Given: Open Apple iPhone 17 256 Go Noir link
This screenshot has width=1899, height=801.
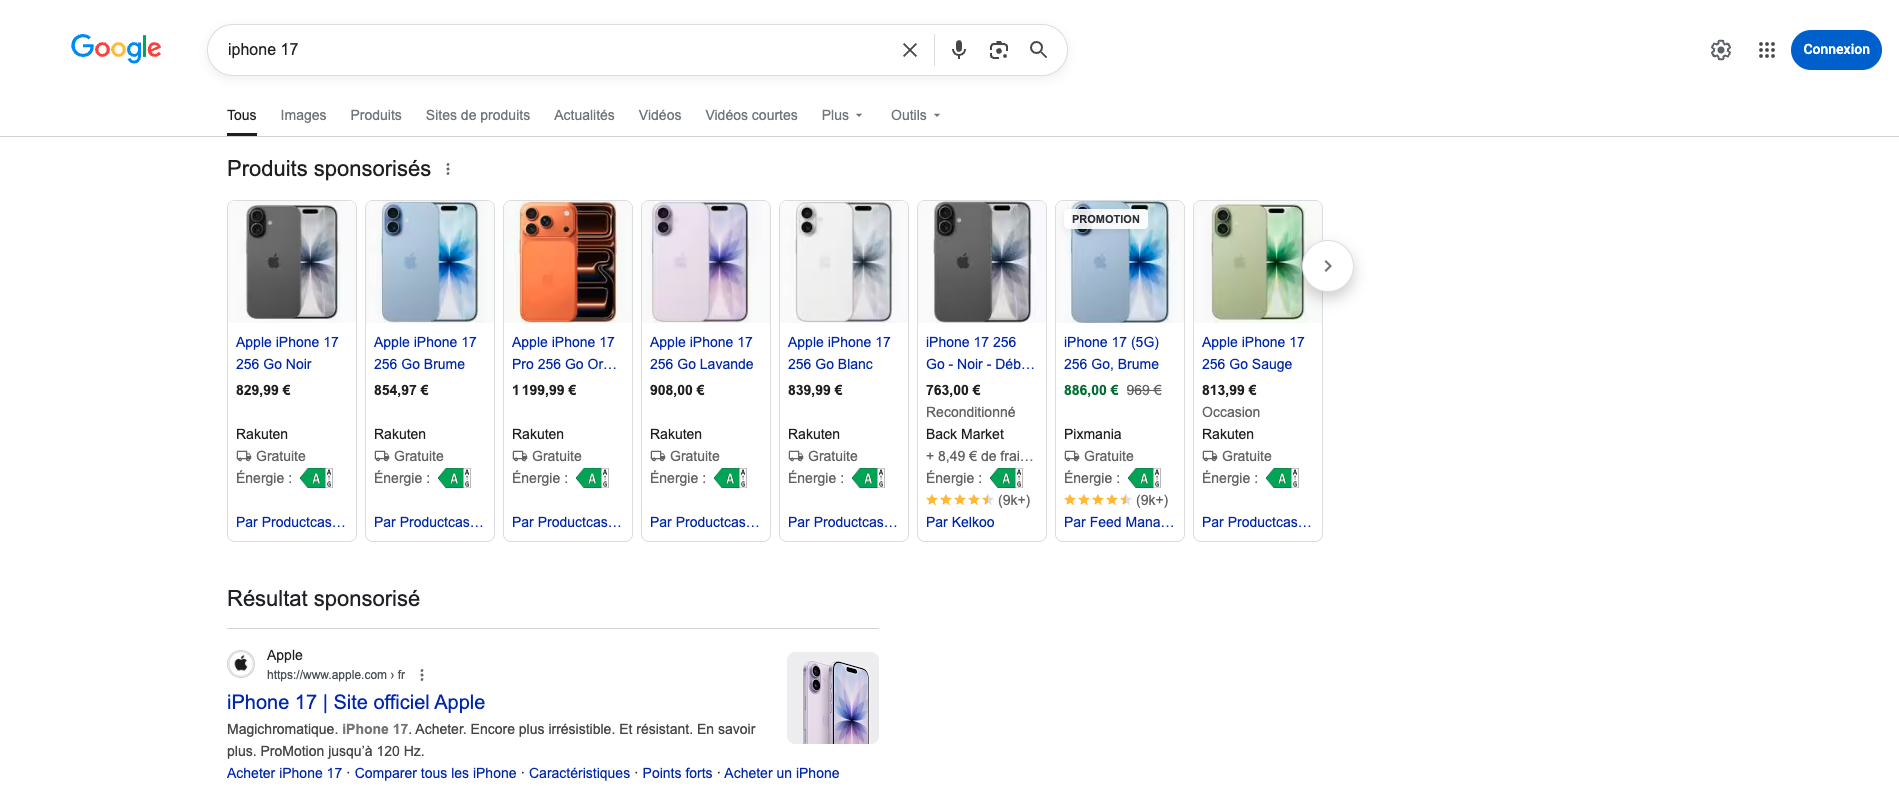Looking at the screenshot, I should pos(287,353).
